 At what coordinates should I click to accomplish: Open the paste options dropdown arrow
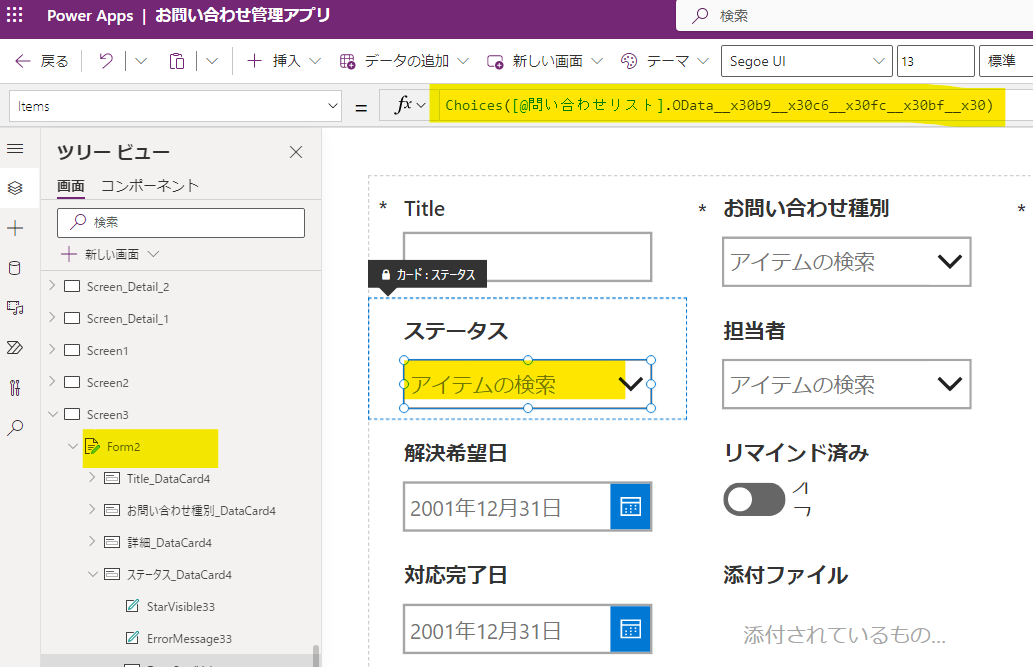pyautogui.click(x=211, y=61)
